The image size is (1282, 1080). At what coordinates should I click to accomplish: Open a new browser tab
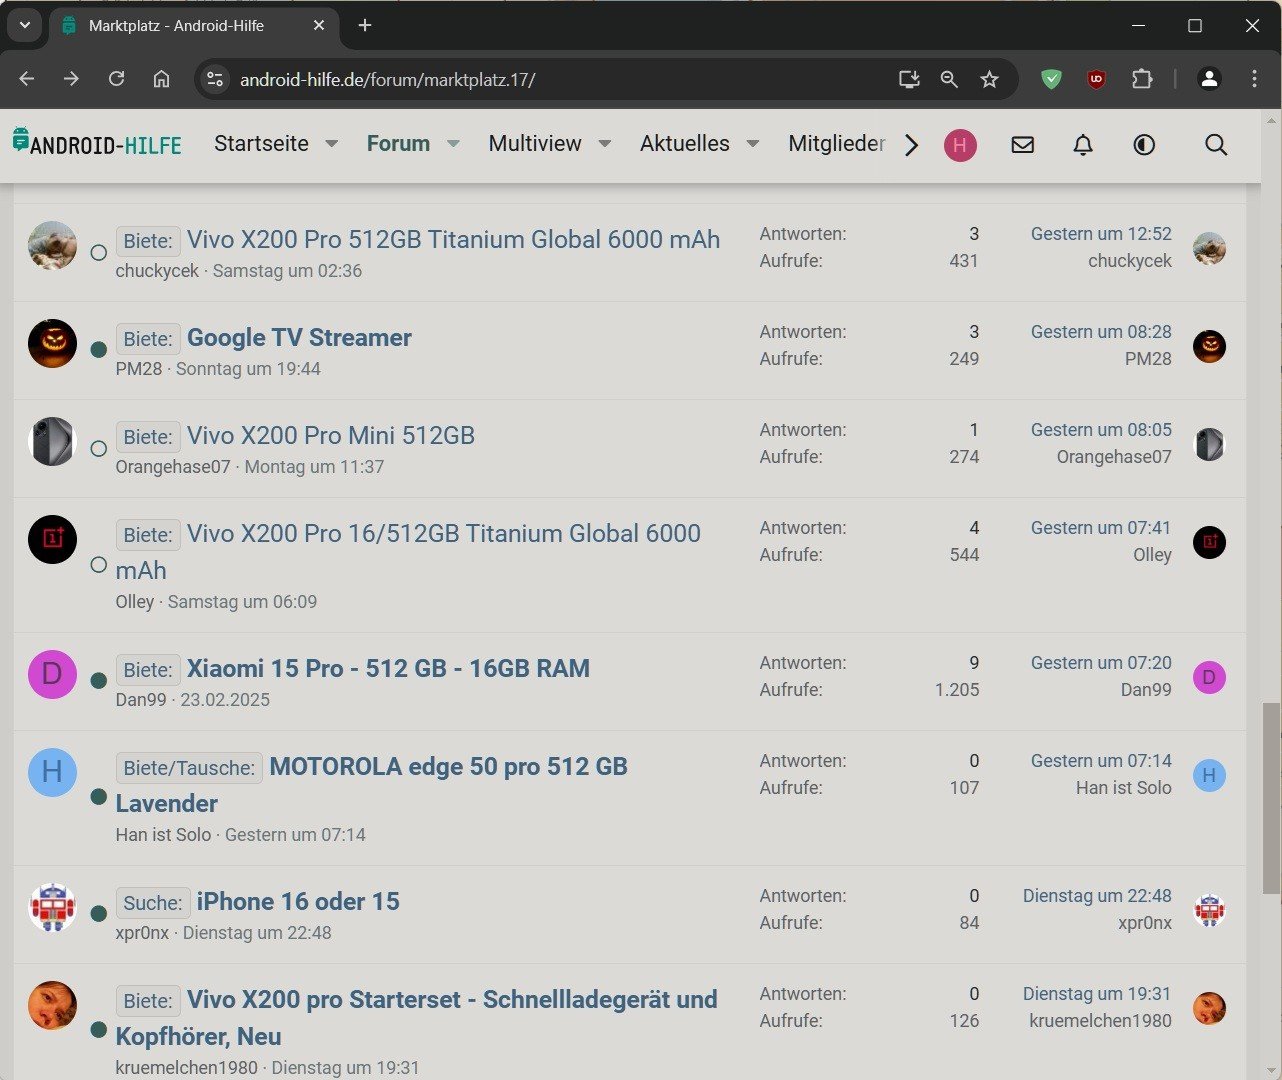(x=365, y=26)
